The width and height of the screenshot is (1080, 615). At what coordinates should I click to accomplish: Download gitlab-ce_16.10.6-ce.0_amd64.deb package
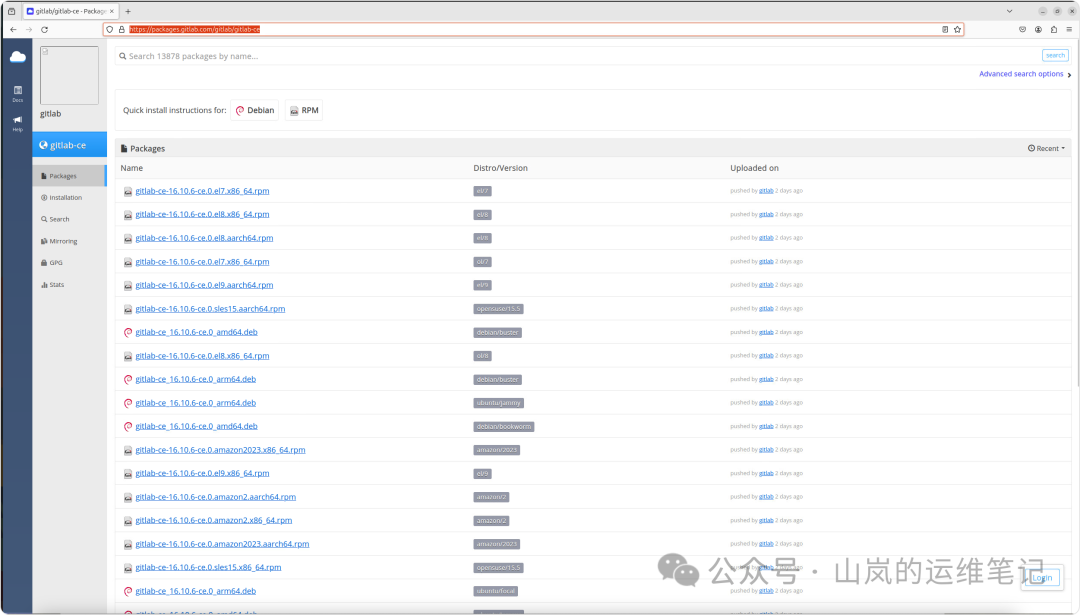[x=195, y=331]
